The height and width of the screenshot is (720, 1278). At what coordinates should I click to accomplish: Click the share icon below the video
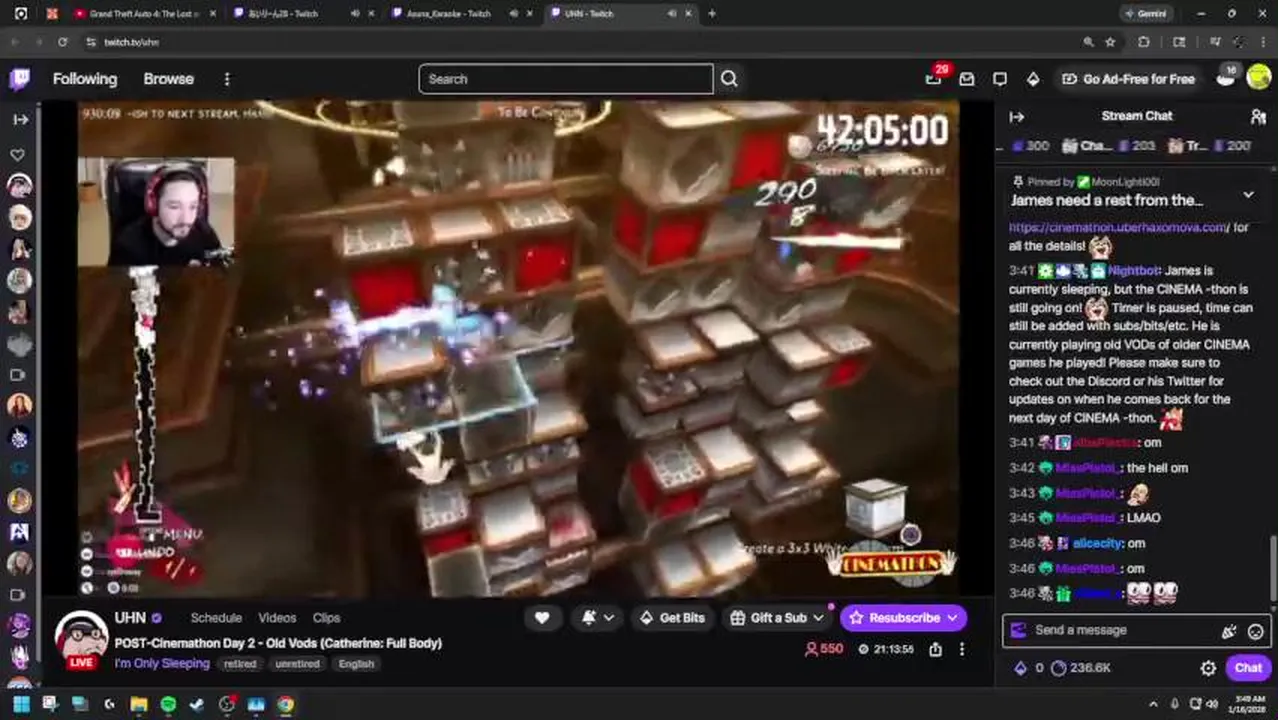(935, 649)
